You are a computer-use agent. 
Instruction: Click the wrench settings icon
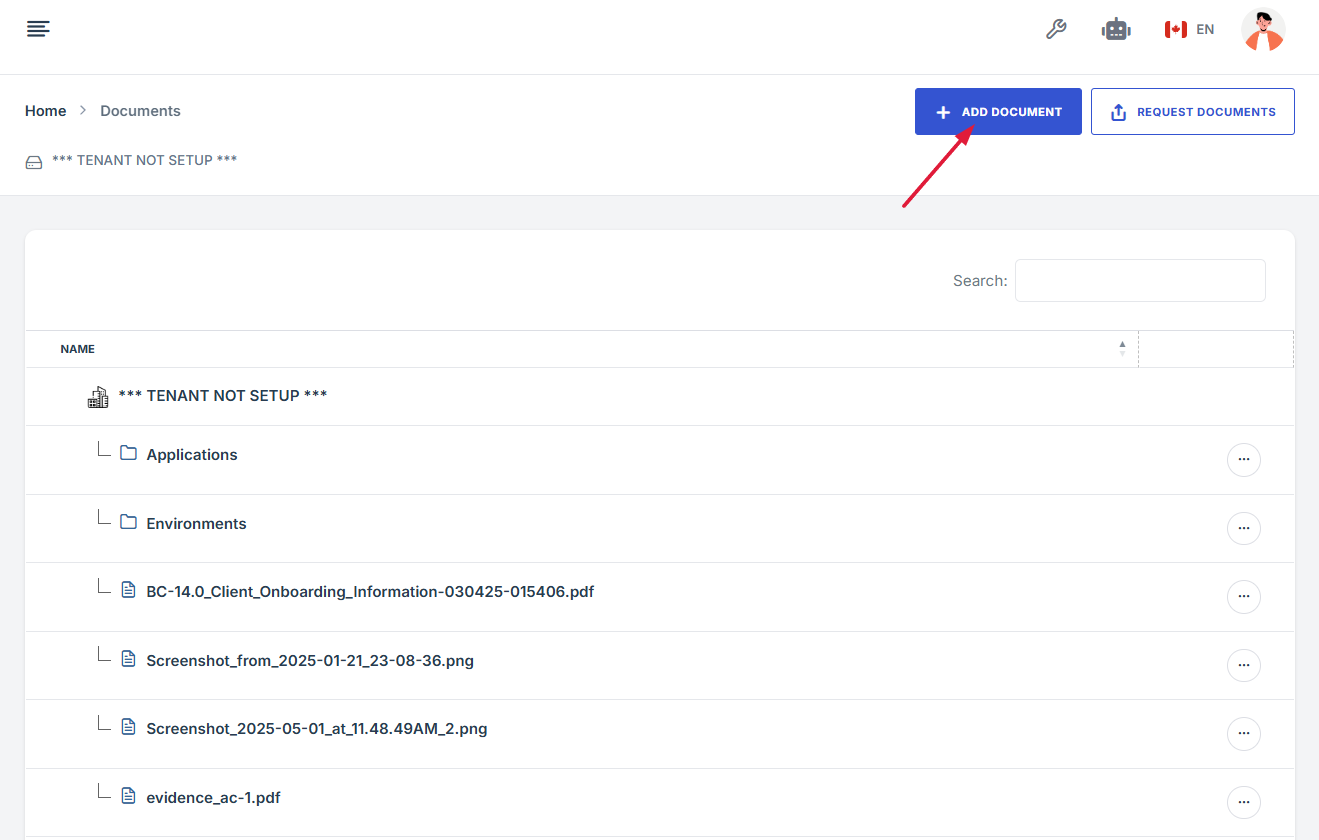(x=1056, y=29)
